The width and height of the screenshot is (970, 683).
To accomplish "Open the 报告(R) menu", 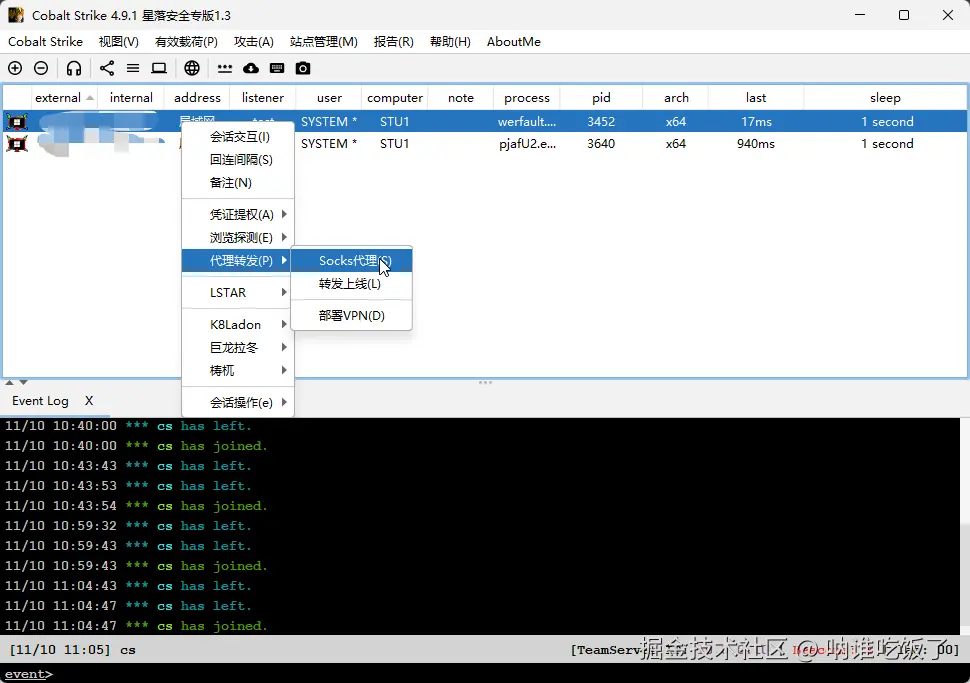I will [x=393, y=41].
